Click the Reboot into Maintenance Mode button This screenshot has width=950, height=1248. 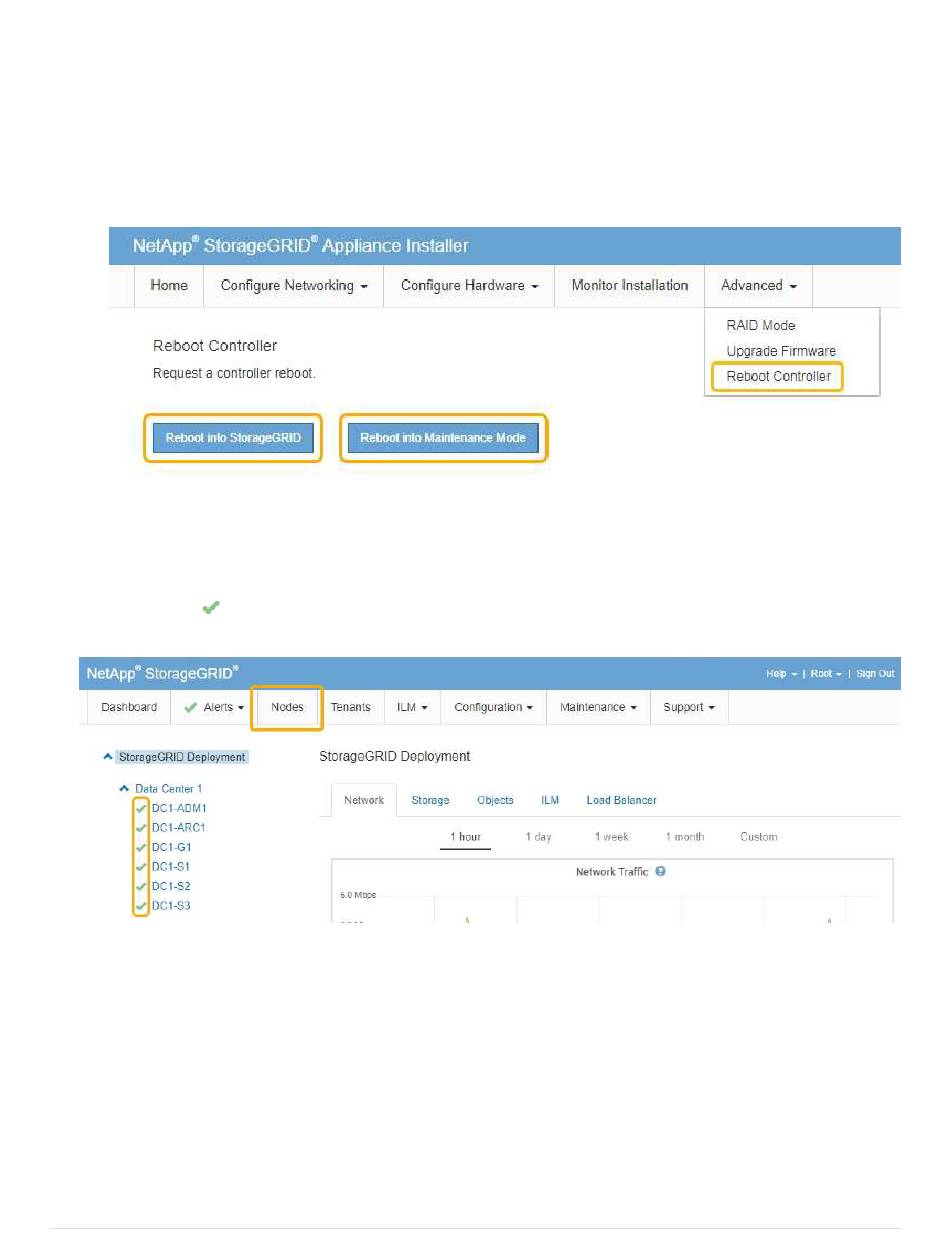tap(443, 438)
